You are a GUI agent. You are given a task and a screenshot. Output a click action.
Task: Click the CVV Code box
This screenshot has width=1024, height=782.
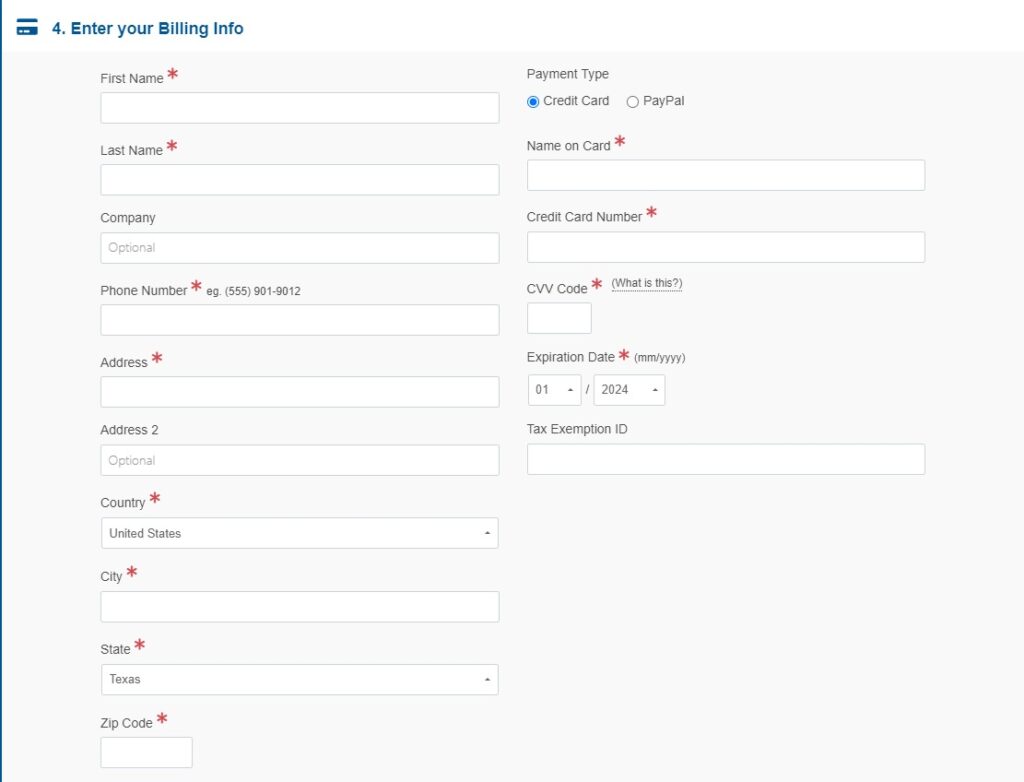tap(559, 318)
